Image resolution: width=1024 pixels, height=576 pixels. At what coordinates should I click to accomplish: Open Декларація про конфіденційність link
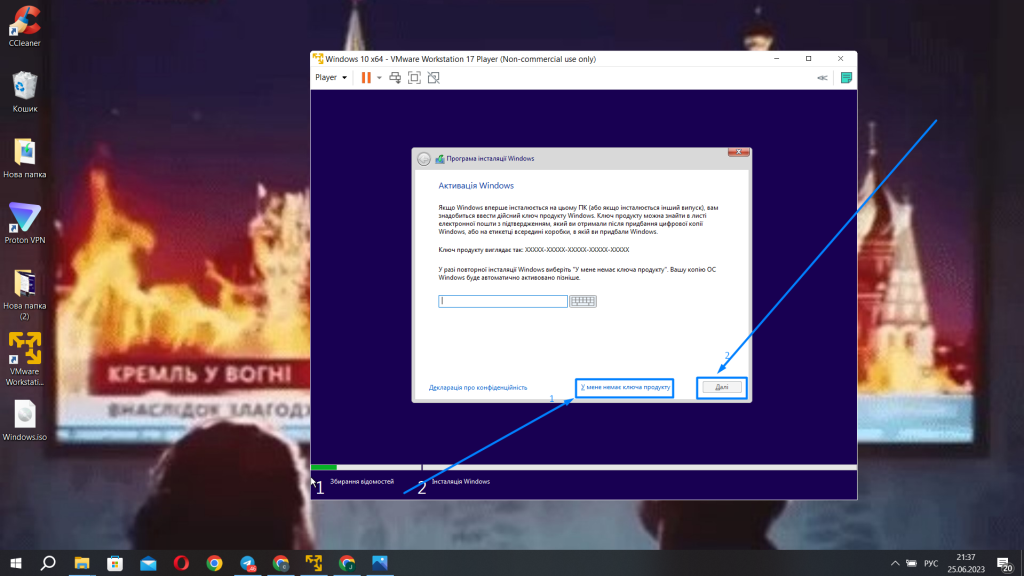[478, 387]
